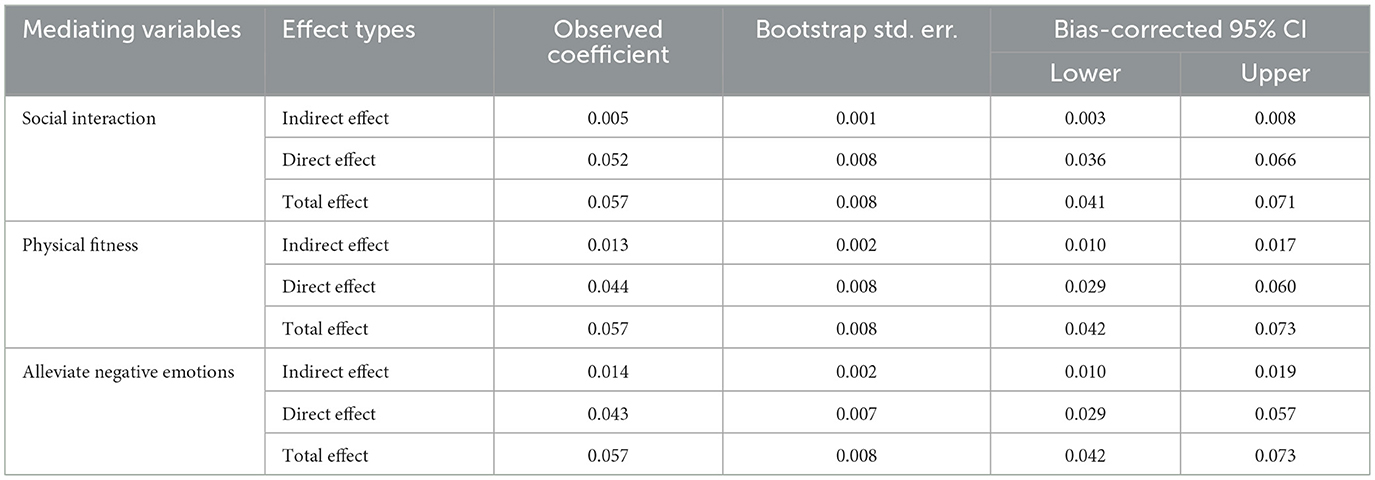Select the Physical fitness row label
This screenshot has height=480, width=1375.
[x=79, y=245]
